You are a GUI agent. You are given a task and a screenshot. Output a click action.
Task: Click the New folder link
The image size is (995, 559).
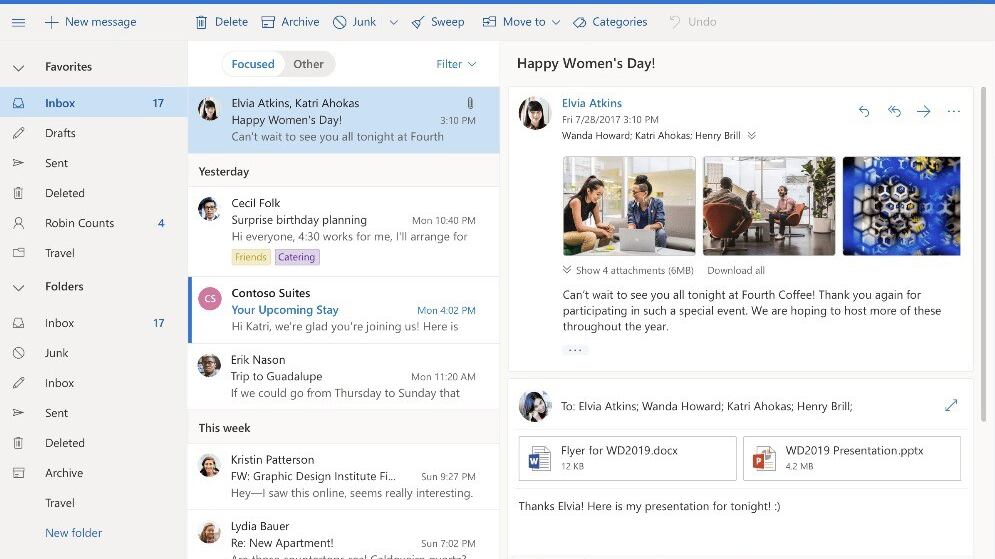pyautogui.click(x=73, y=533)
